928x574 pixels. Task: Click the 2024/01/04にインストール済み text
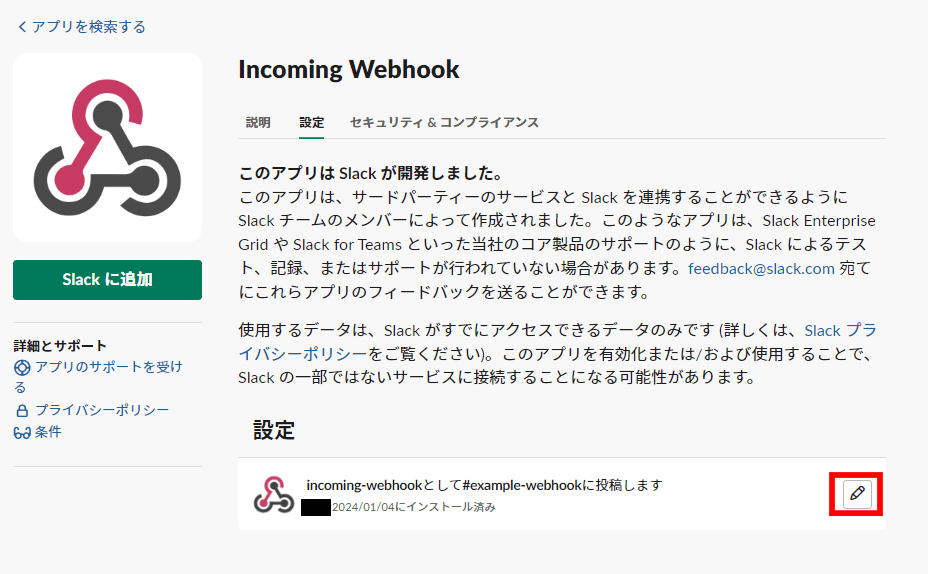[414, 507]
